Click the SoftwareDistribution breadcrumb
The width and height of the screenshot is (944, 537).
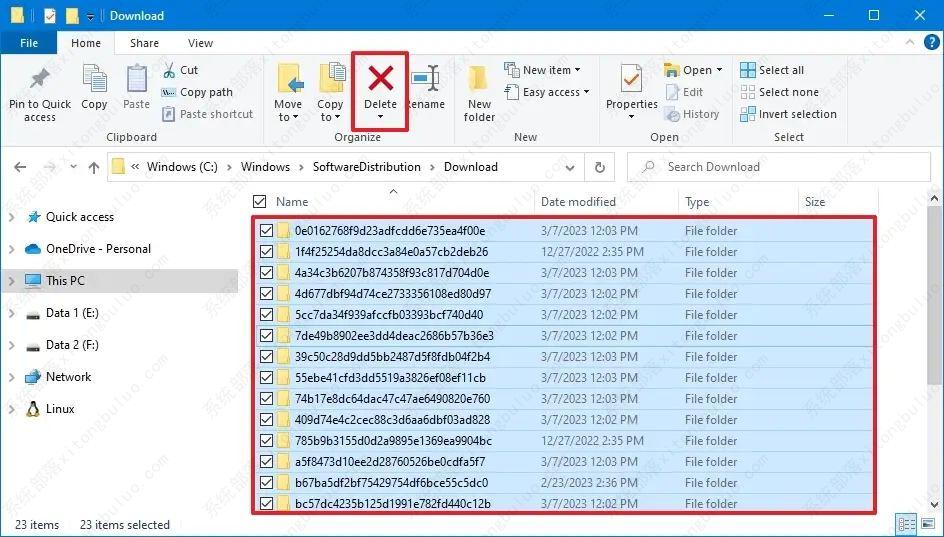pos(363,167)
